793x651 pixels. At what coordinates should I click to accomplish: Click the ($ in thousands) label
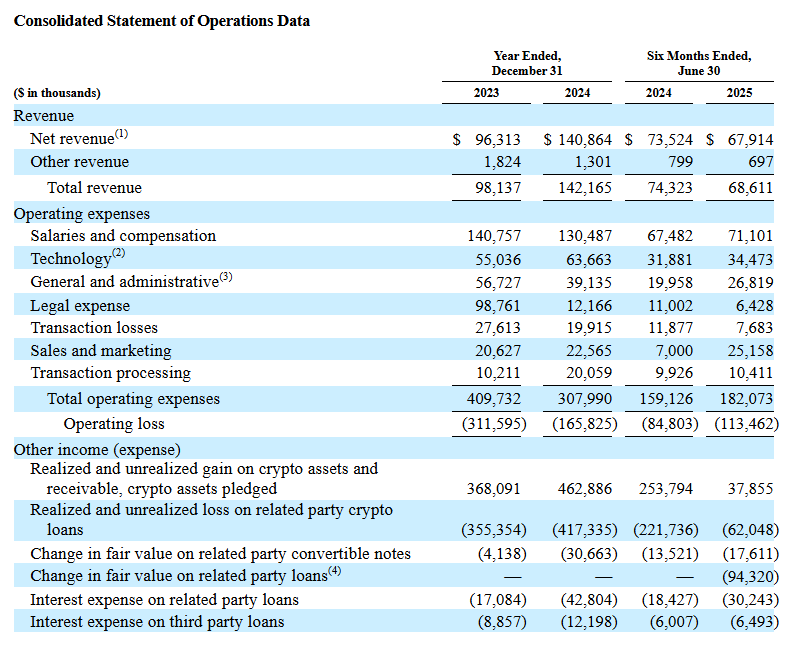[x=57, y=93]
